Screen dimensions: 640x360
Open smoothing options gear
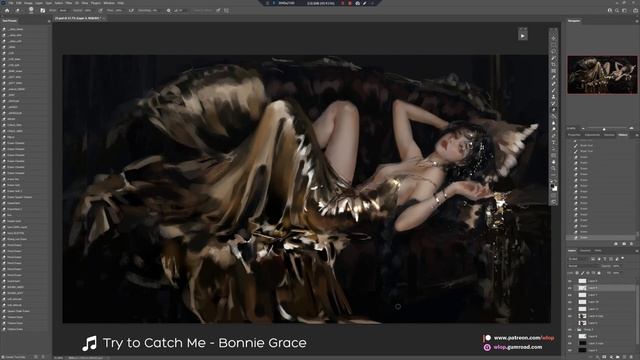coord(168,11)
